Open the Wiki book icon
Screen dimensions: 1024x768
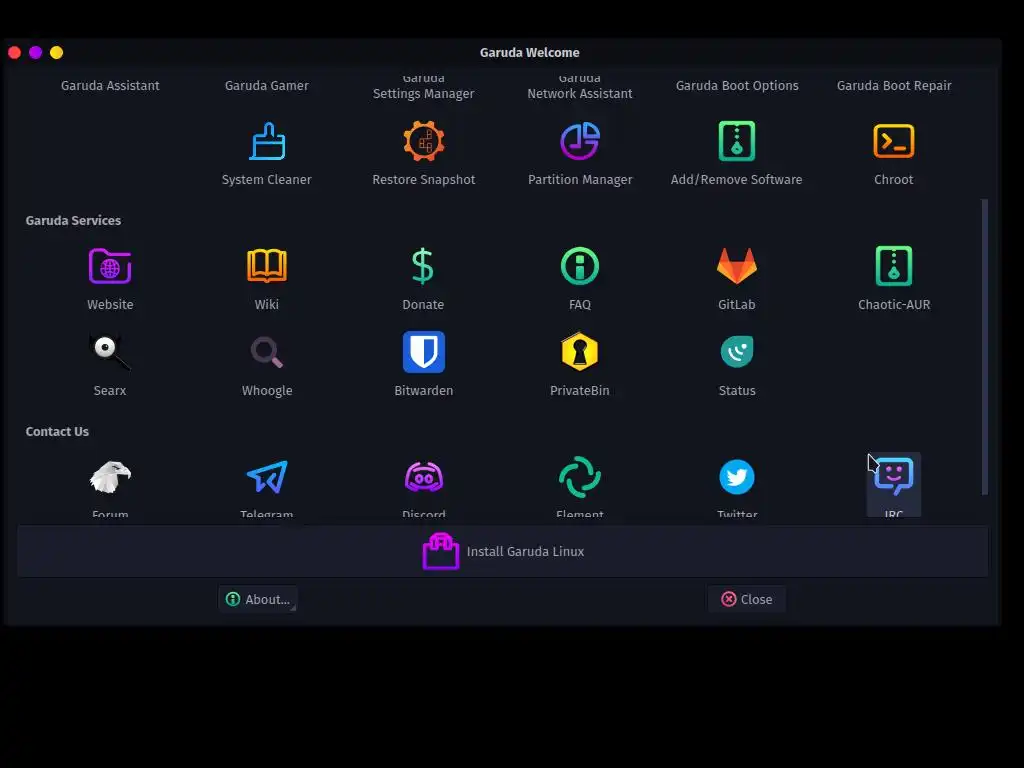(x=266, y=266)
